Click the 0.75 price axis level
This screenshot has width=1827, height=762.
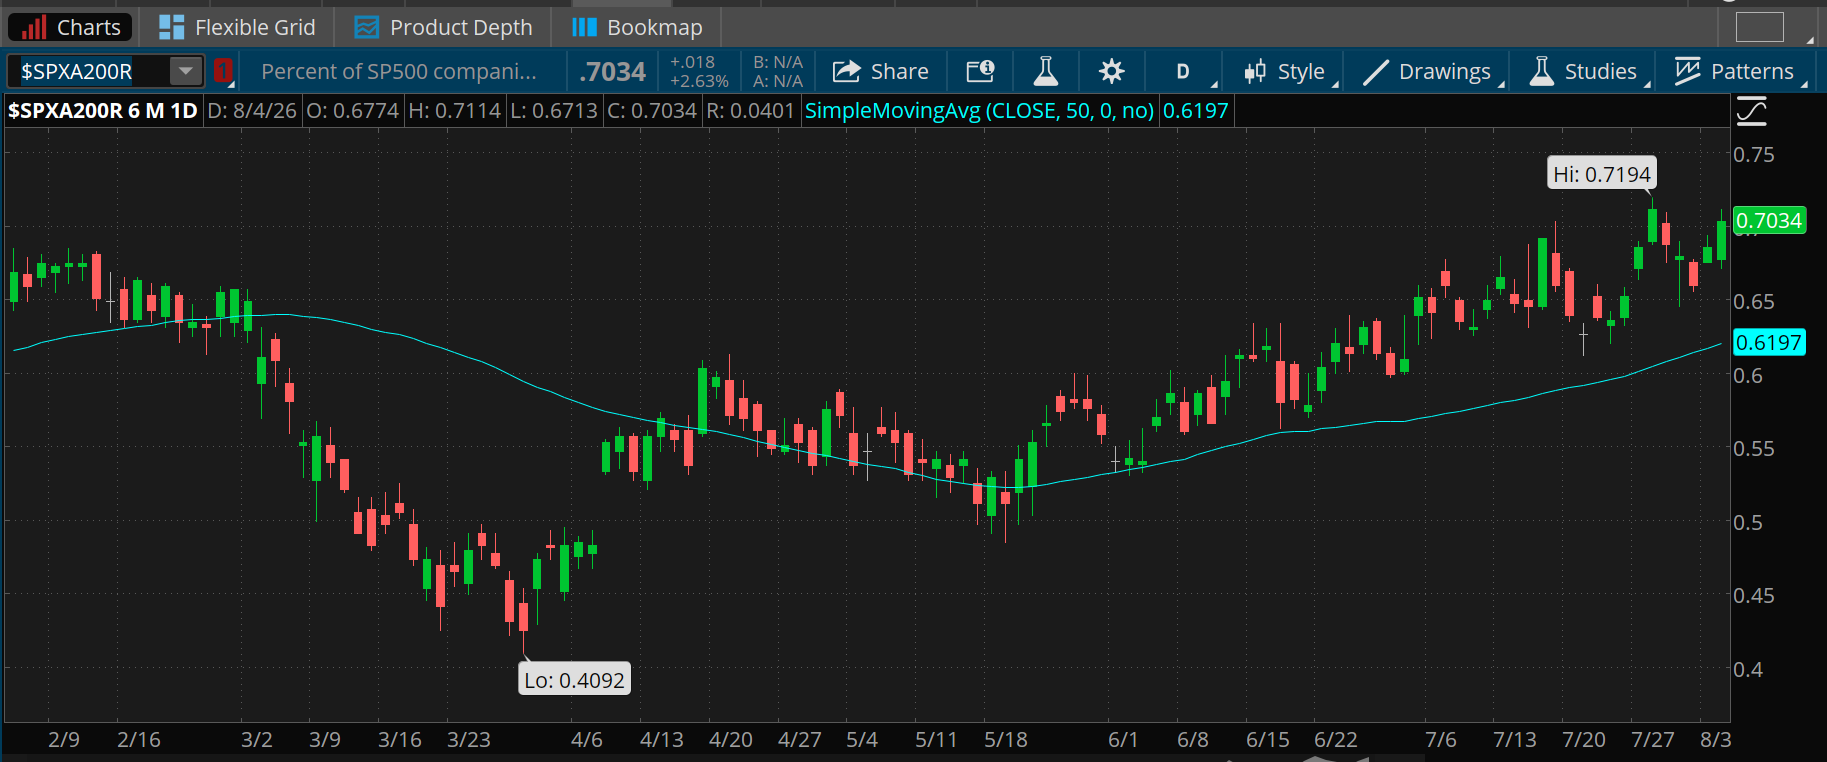pyautogui.click(x=1754, y=155)
